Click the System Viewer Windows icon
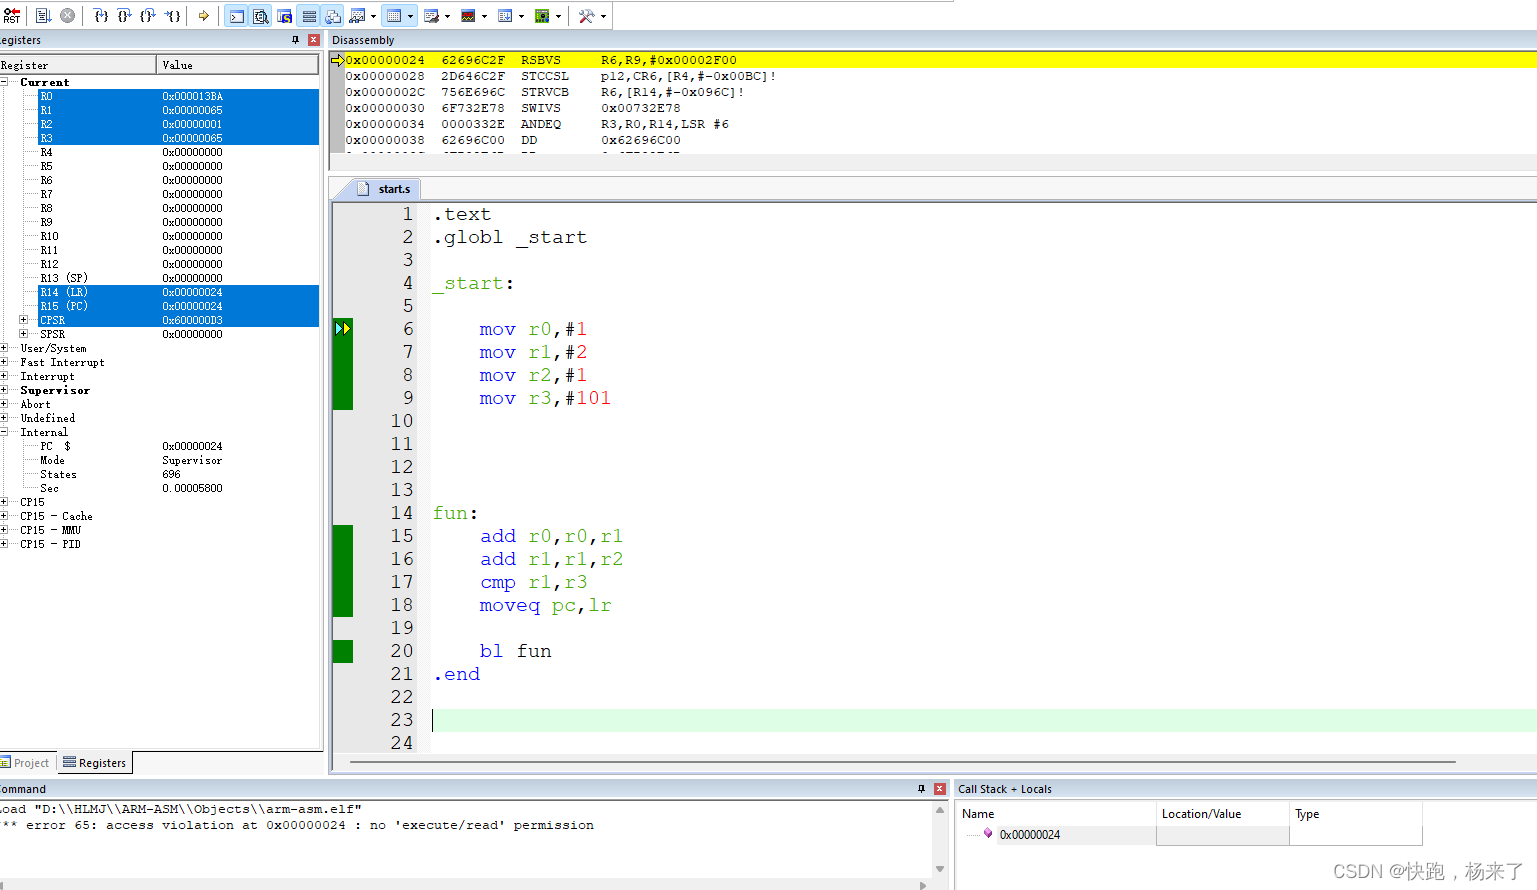Viewport: 1537px width, 890px height. (542, 16)
